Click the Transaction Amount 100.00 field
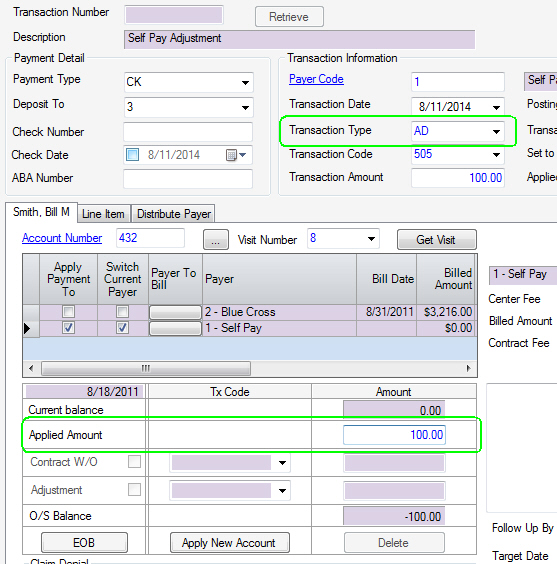This screenshot has height=564, width=557. [x=458, y=178]
